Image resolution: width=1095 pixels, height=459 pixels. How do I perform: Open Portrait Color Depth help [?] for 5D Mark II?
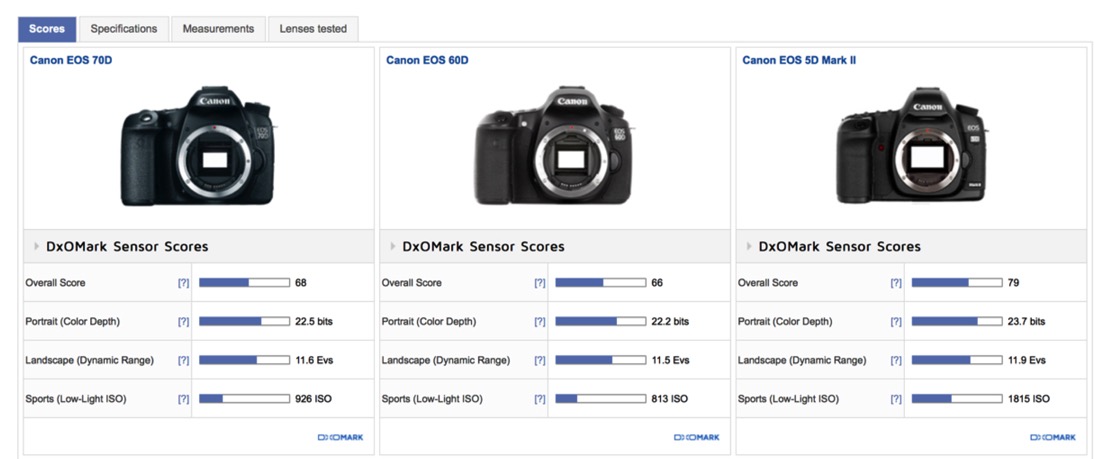coord(896,321)
